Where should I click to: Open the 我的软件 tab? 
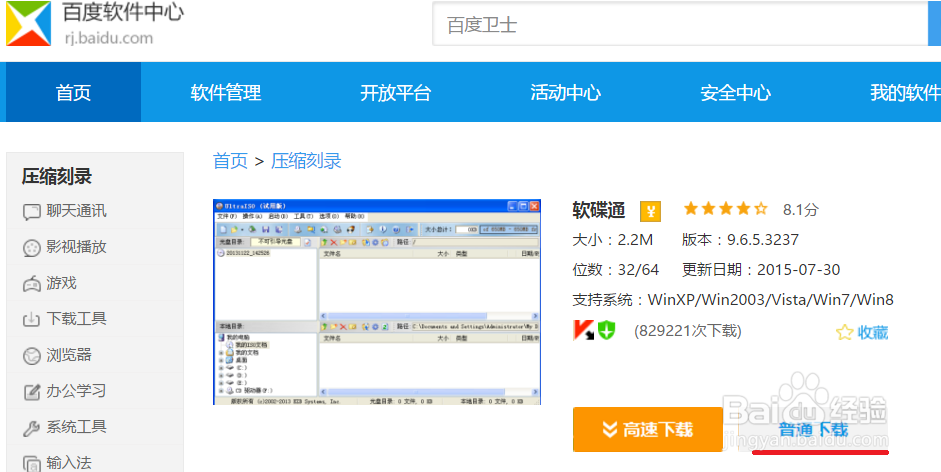(x=905, y=92)
